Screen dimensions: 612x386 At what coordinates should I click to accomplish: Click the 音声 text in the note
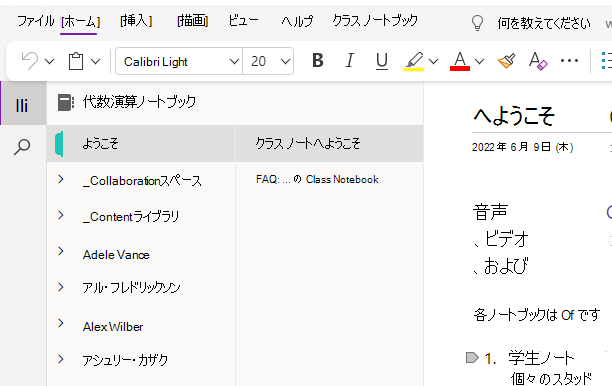(x=490, y=212)
